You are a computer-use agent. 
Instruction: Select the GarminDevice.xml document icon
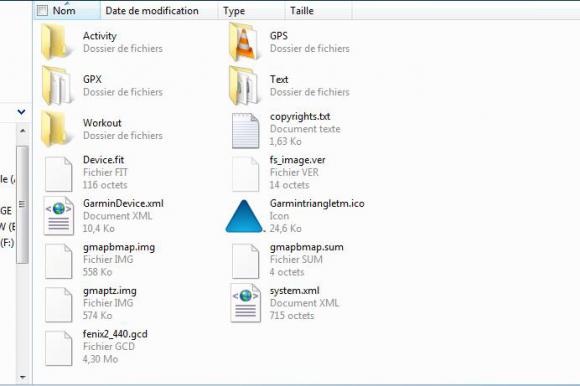(x=58, y=216)
